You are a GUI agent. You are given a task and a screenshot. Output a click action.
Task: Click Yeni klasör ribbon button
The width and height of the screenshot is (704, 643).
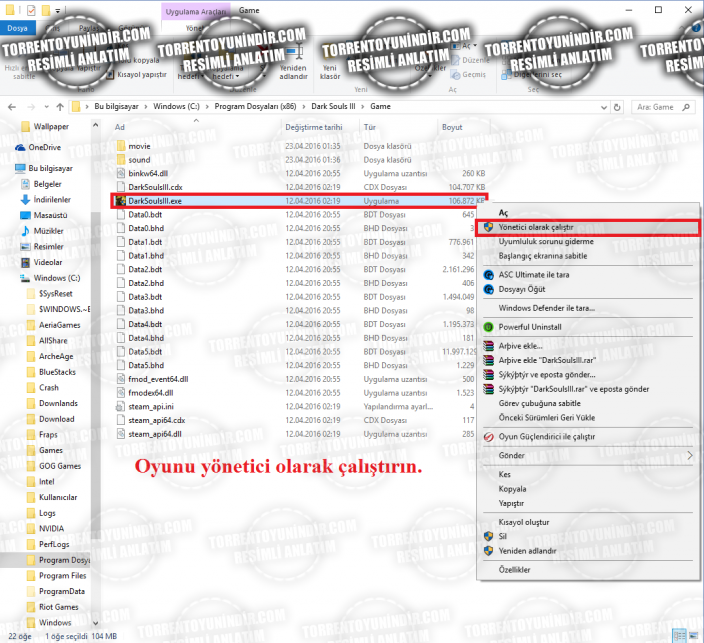[330, 62]
